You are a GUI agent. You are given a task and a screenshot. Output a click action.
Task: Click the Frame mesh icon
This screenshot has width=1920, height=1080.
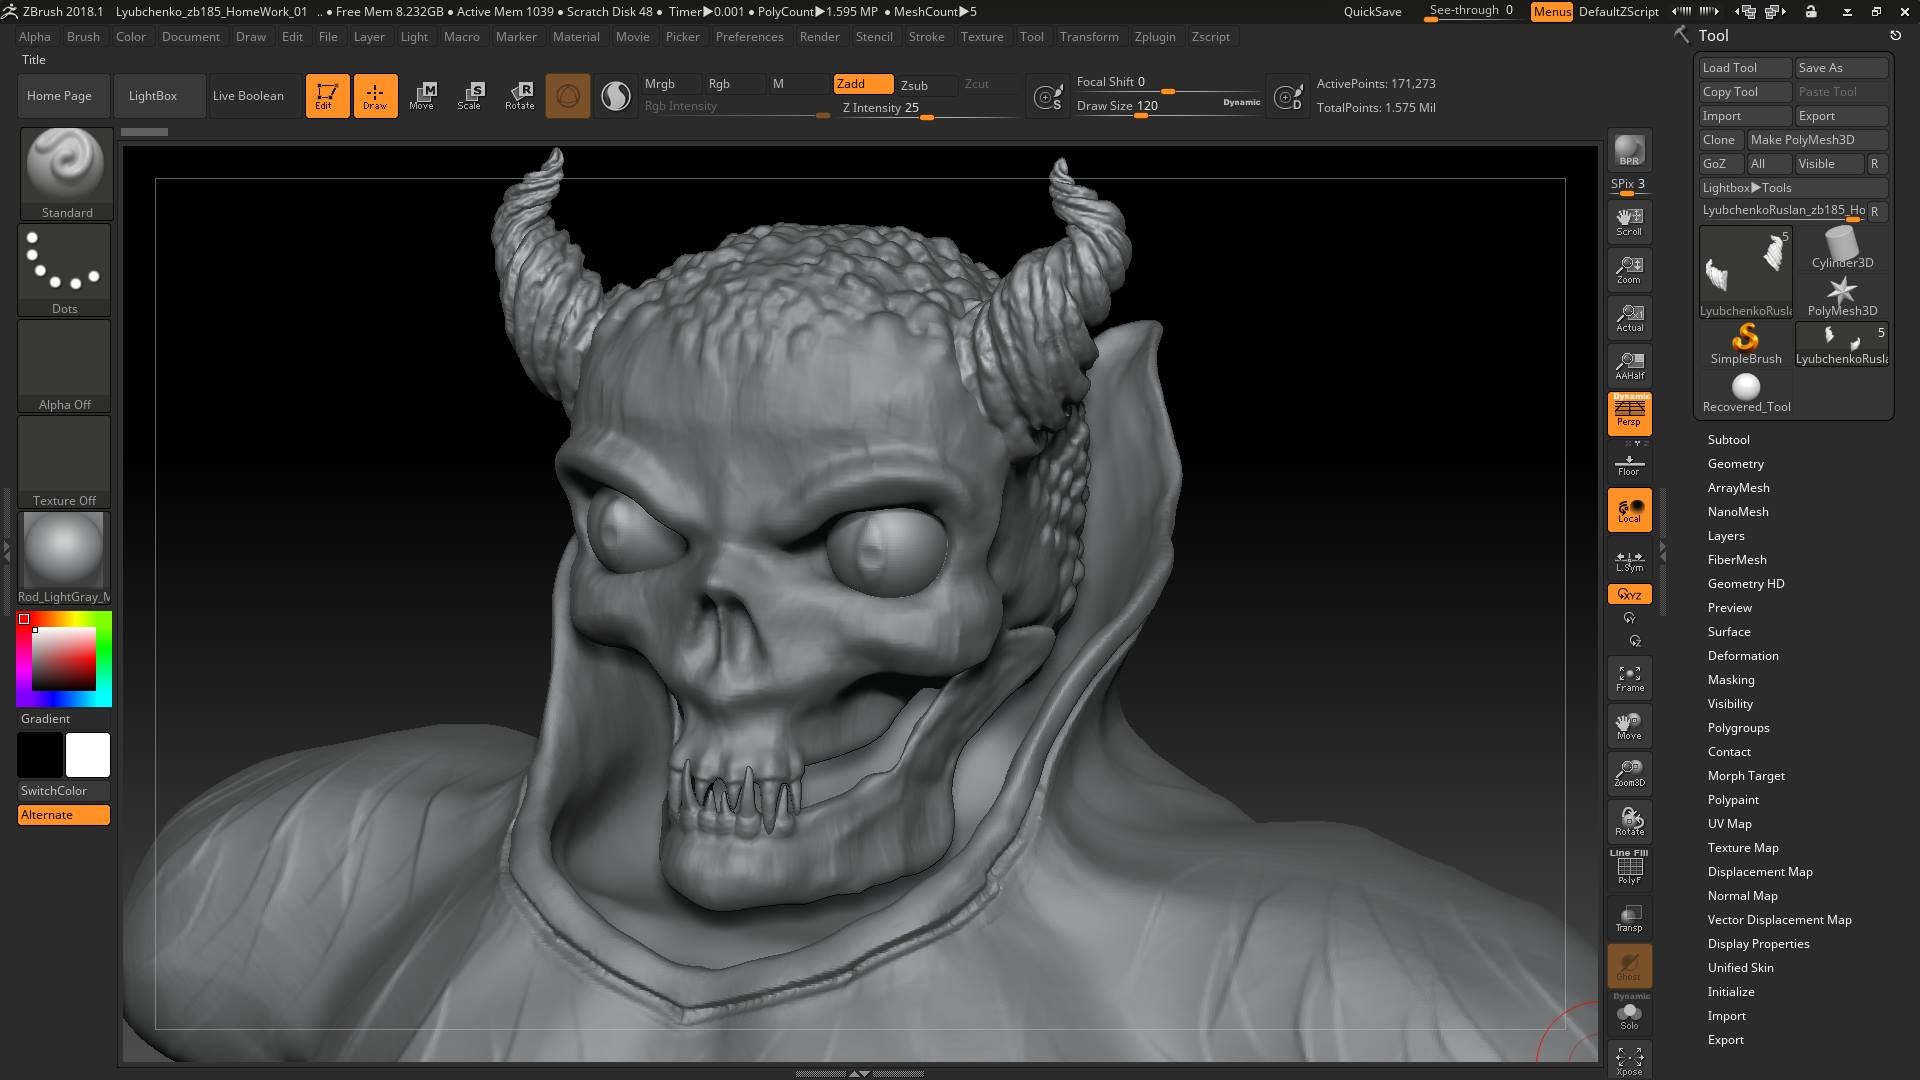pos(1629,677)
